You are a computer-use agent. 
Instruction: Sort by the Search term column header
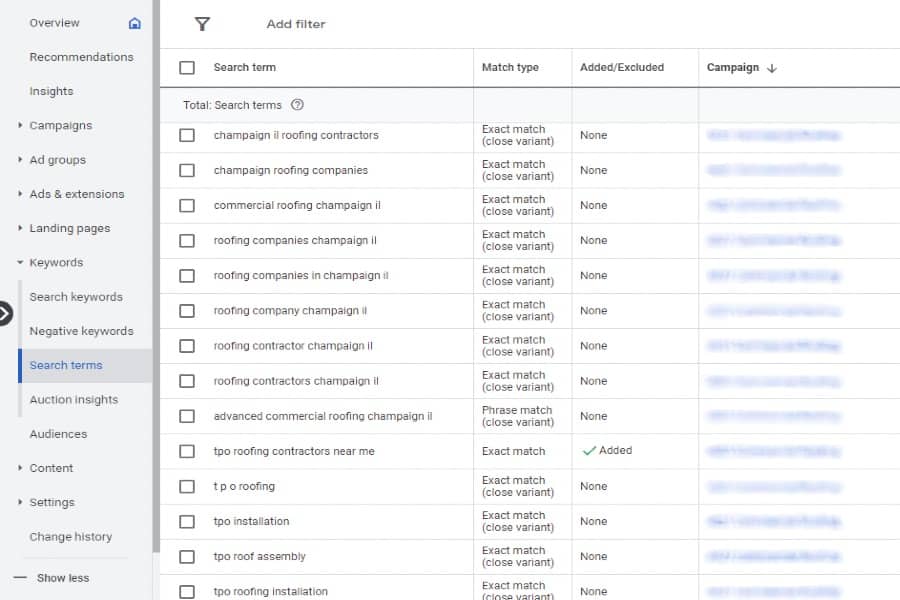245,67
